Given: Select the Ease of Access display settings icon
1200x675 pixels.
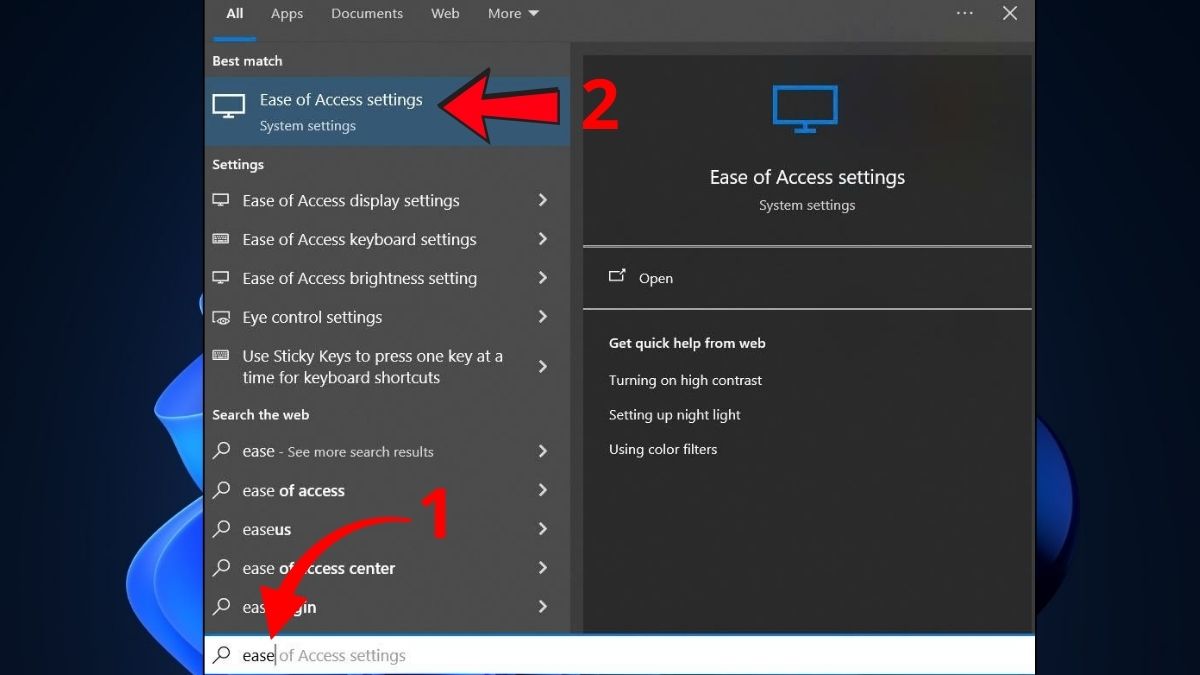Looking at the screenshot, I should (220, 200).
